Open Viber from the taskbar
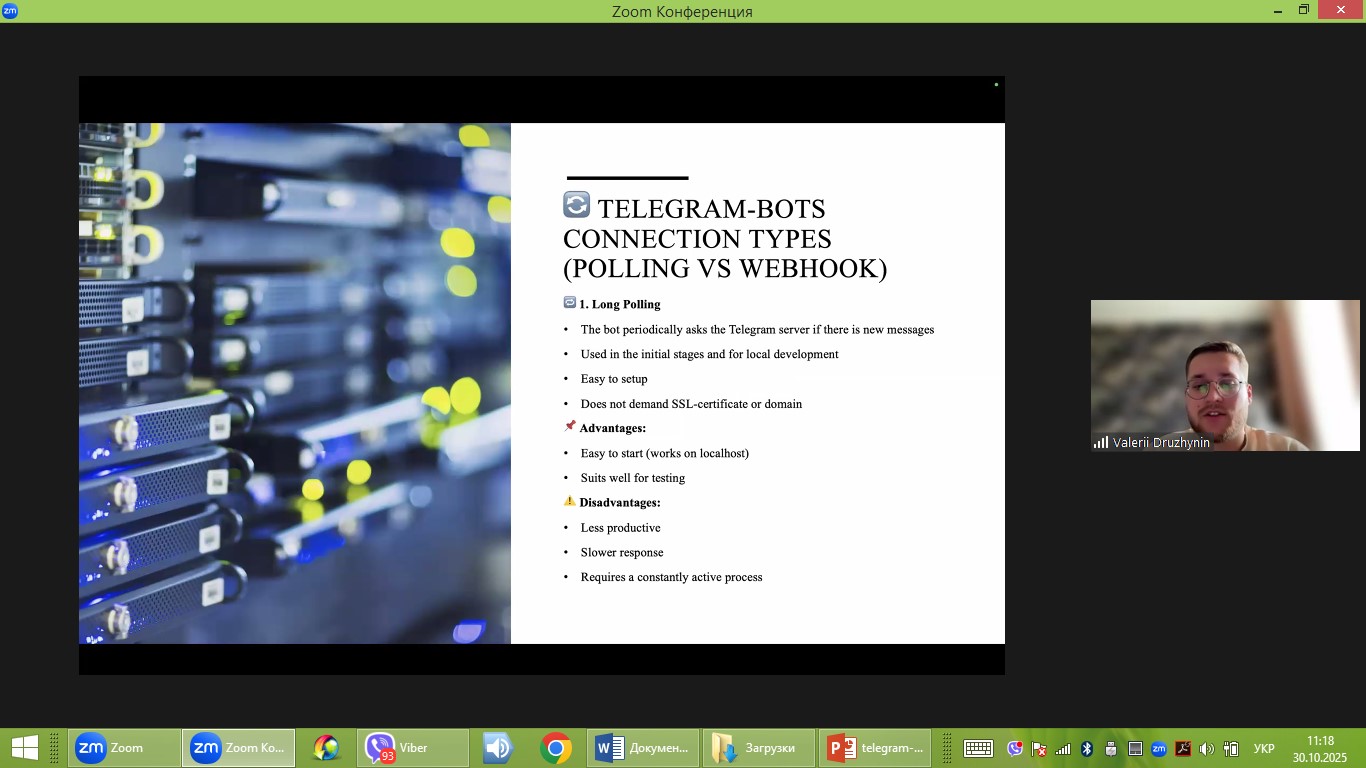Viewport: 1366px width, 768px height. 412,748
